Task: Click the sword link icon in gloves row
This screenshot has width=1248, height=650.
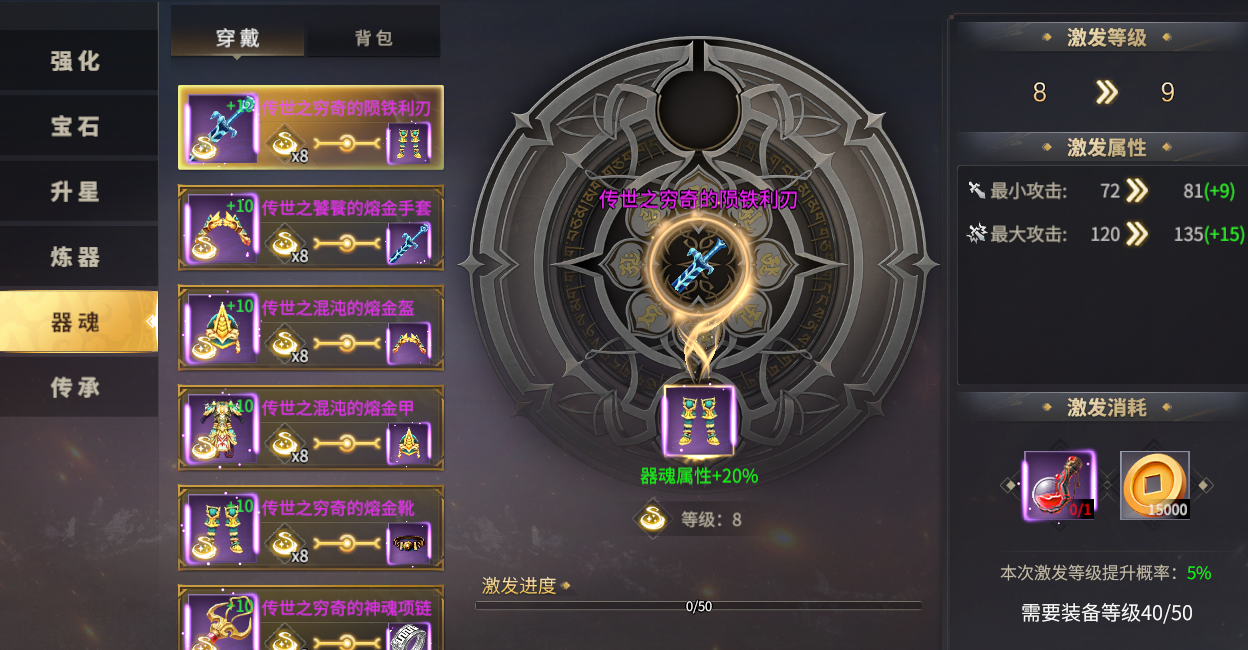Action: (x=408, y=244)
